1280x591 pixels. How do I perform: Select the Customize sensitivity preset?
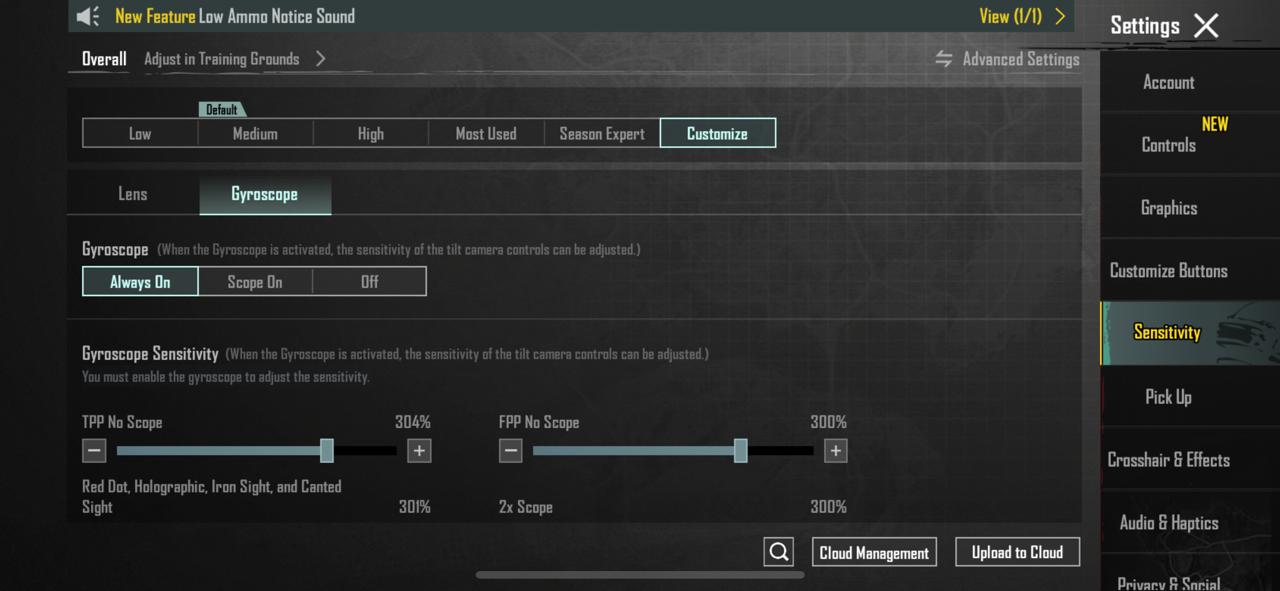click(717, 133)
